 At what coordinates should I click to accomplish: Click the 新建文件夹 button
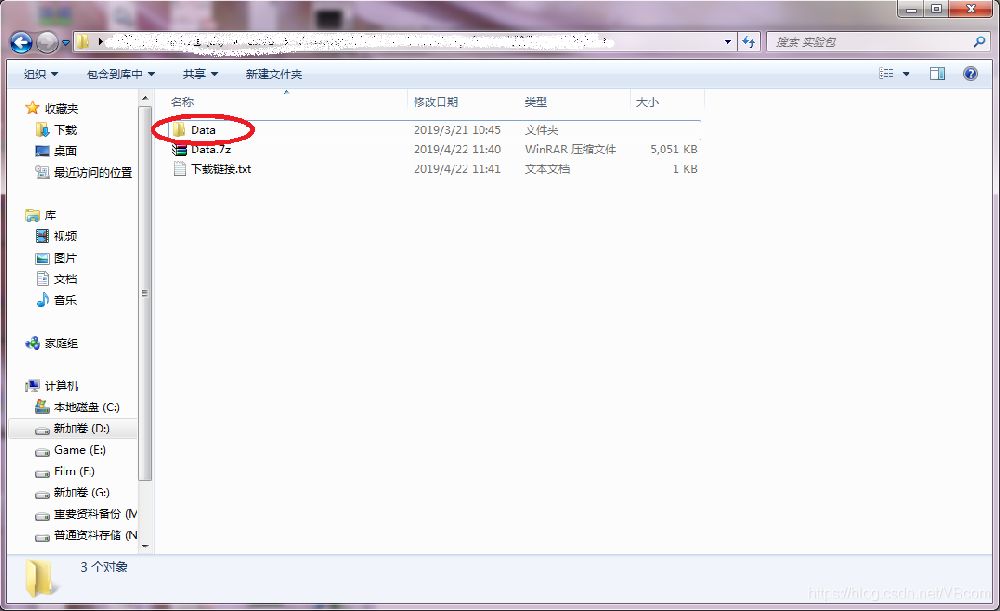273,74
